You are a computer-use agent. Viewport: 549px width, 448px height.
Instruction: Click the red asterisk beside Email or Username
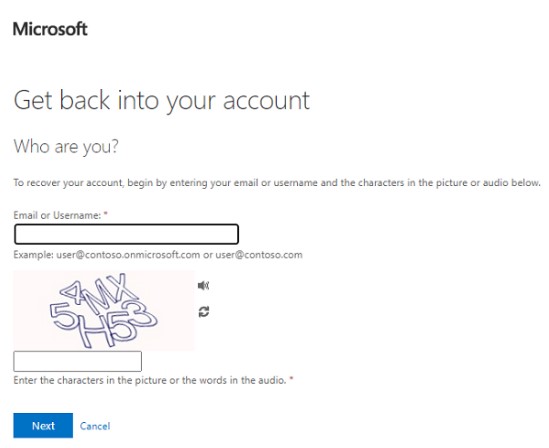tap(106, 214)
